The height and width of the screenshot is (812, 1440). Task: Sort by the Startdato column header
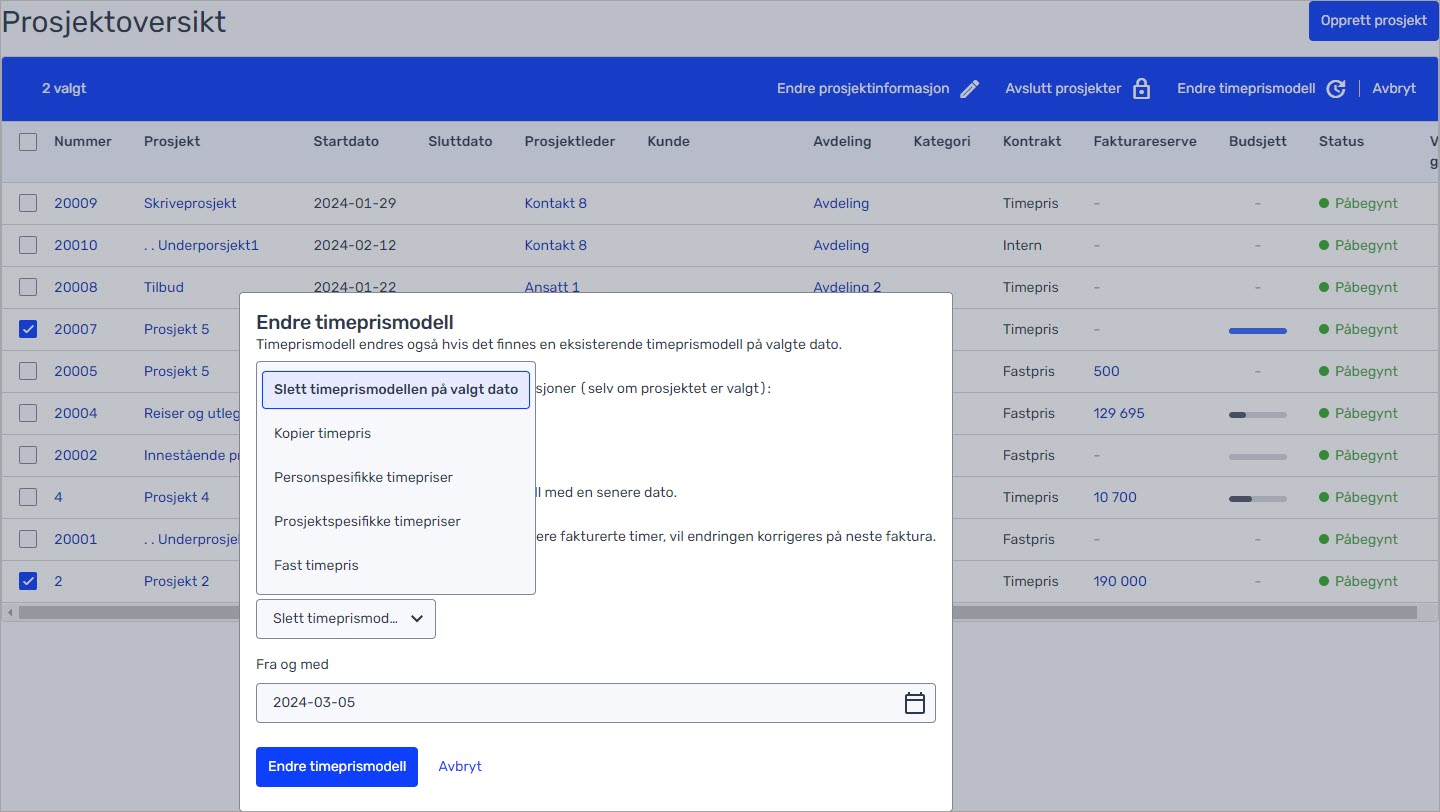click(346, 141)
